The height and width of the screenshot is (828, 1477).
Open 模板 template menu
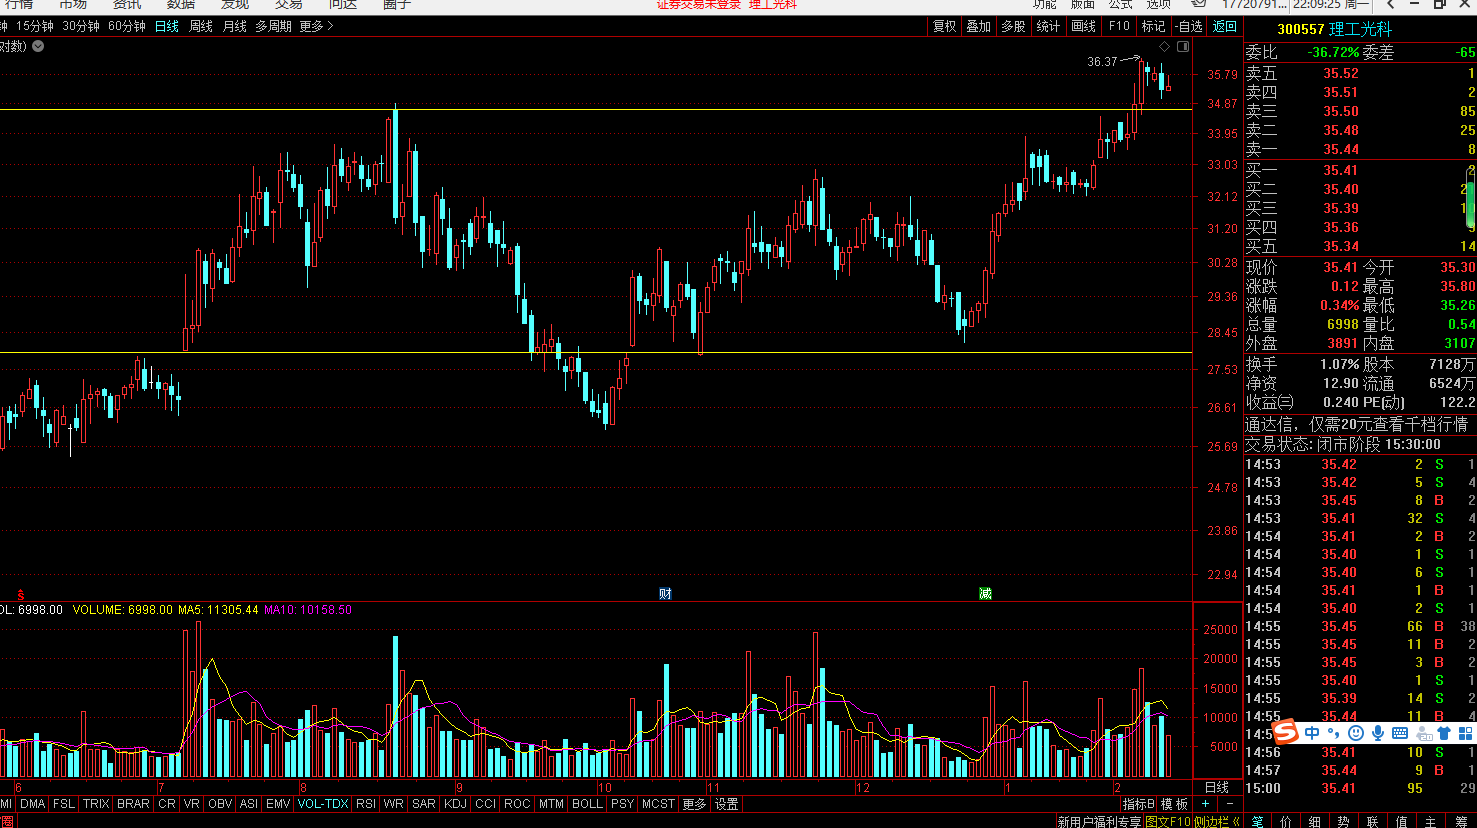tap(1174, 804)
